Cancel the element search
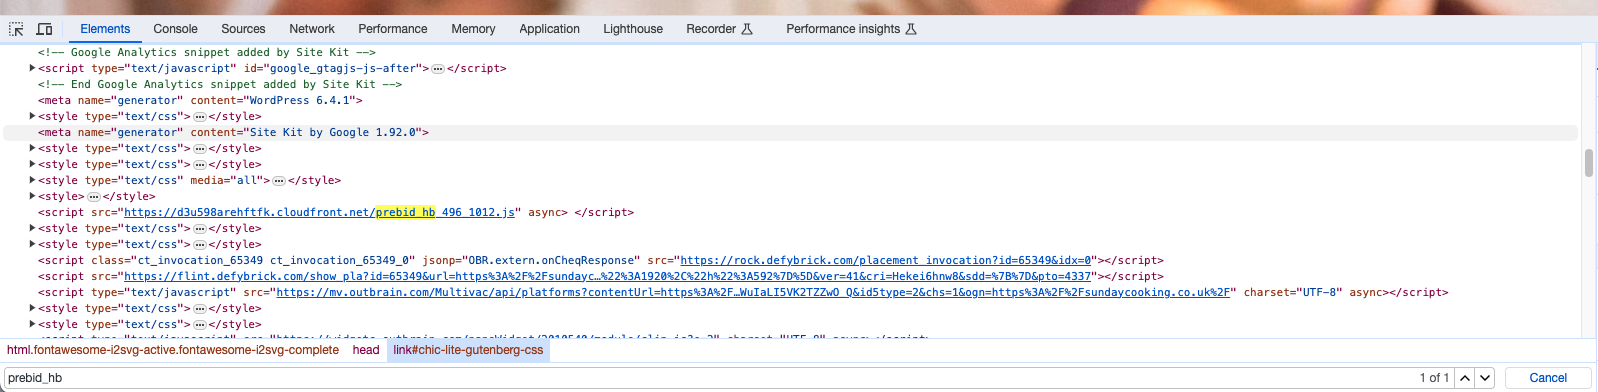The image size is (1598, 392). [x=1548, y=378]
